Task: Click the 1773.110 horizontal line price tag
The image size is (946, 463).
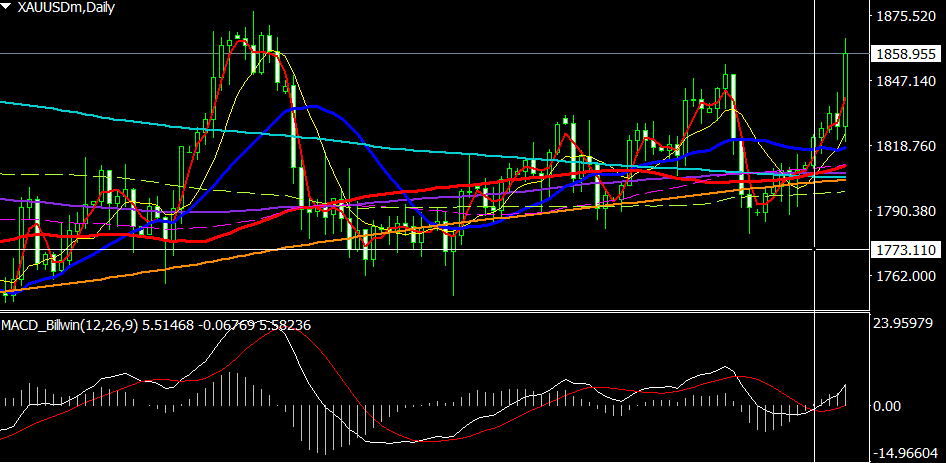Action: point(906,249)
